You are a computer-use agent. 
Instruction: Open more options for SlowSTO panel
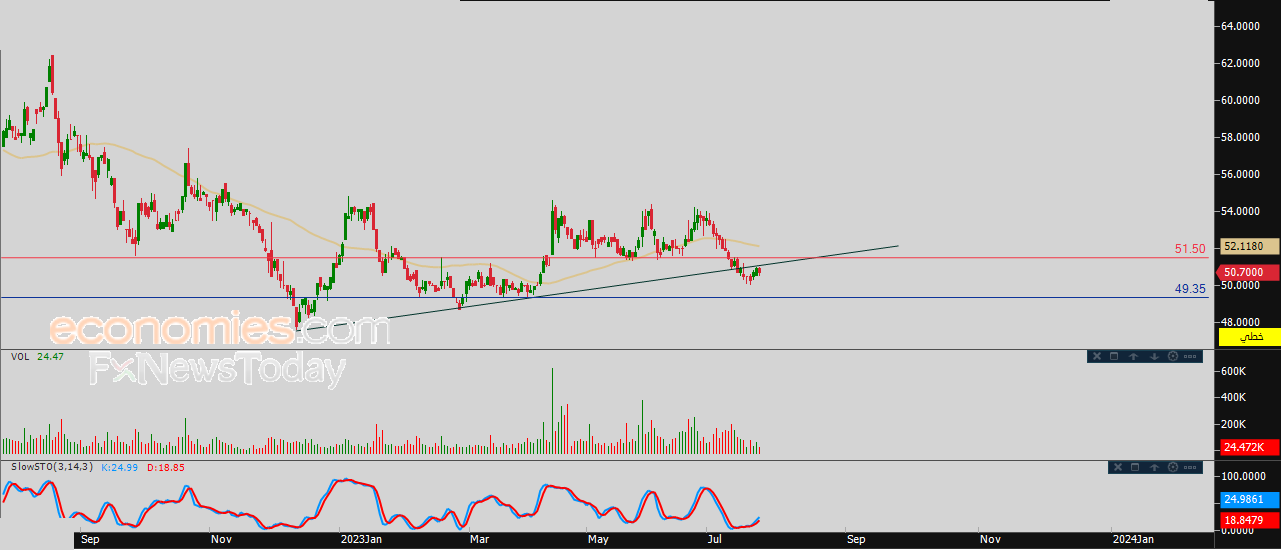(x=1190, y=467)
